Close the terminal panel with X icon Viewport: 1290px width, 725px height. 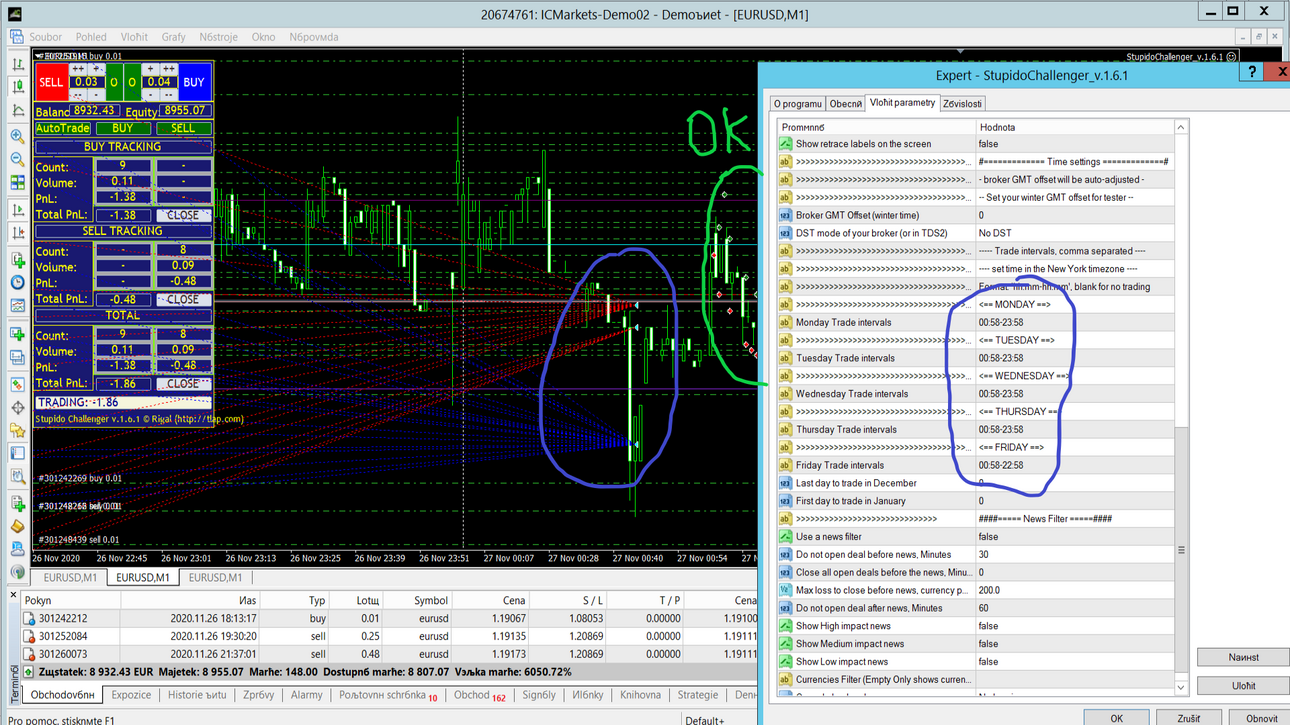[13, 595]
